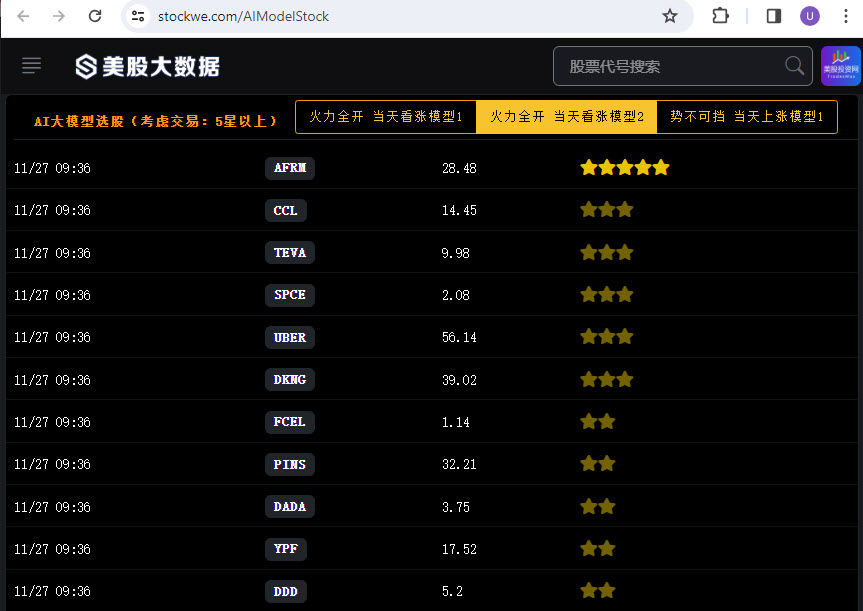The height and width of the screenshot is (611, 863).
Task: Open the DDD ticker
Action: [286, 591]
